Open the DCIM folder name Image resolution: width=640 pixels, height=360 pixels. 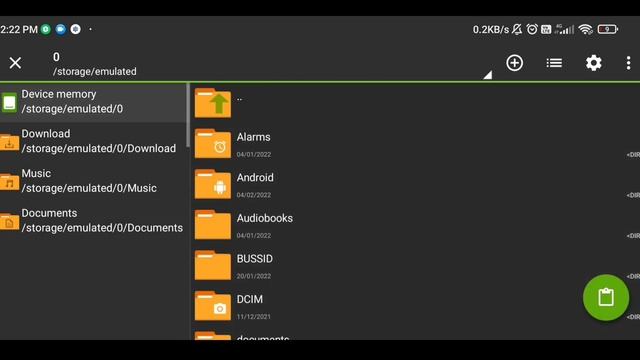(x=250, y=299)
